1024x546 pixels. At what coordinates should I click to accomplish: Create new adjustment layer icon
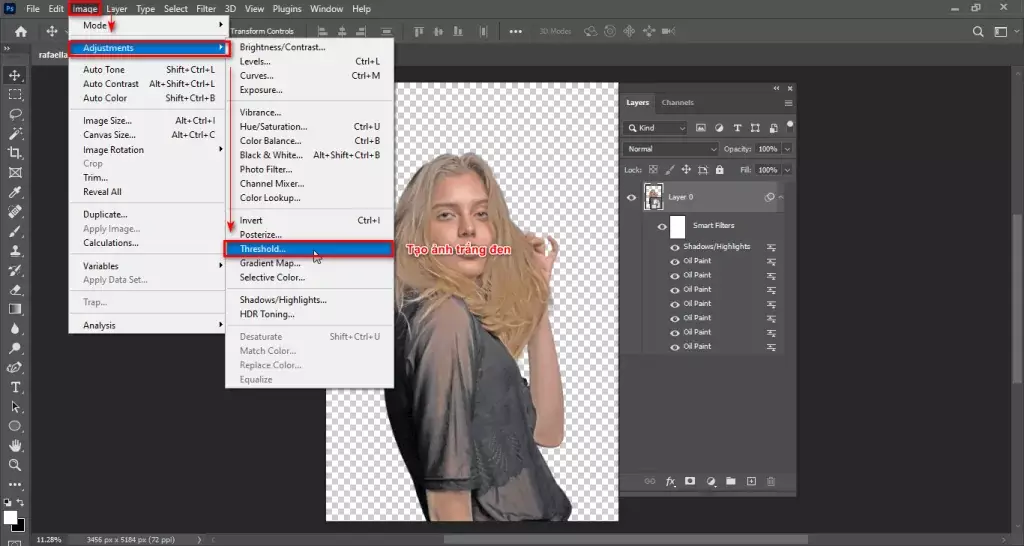[x=711, y=481]
